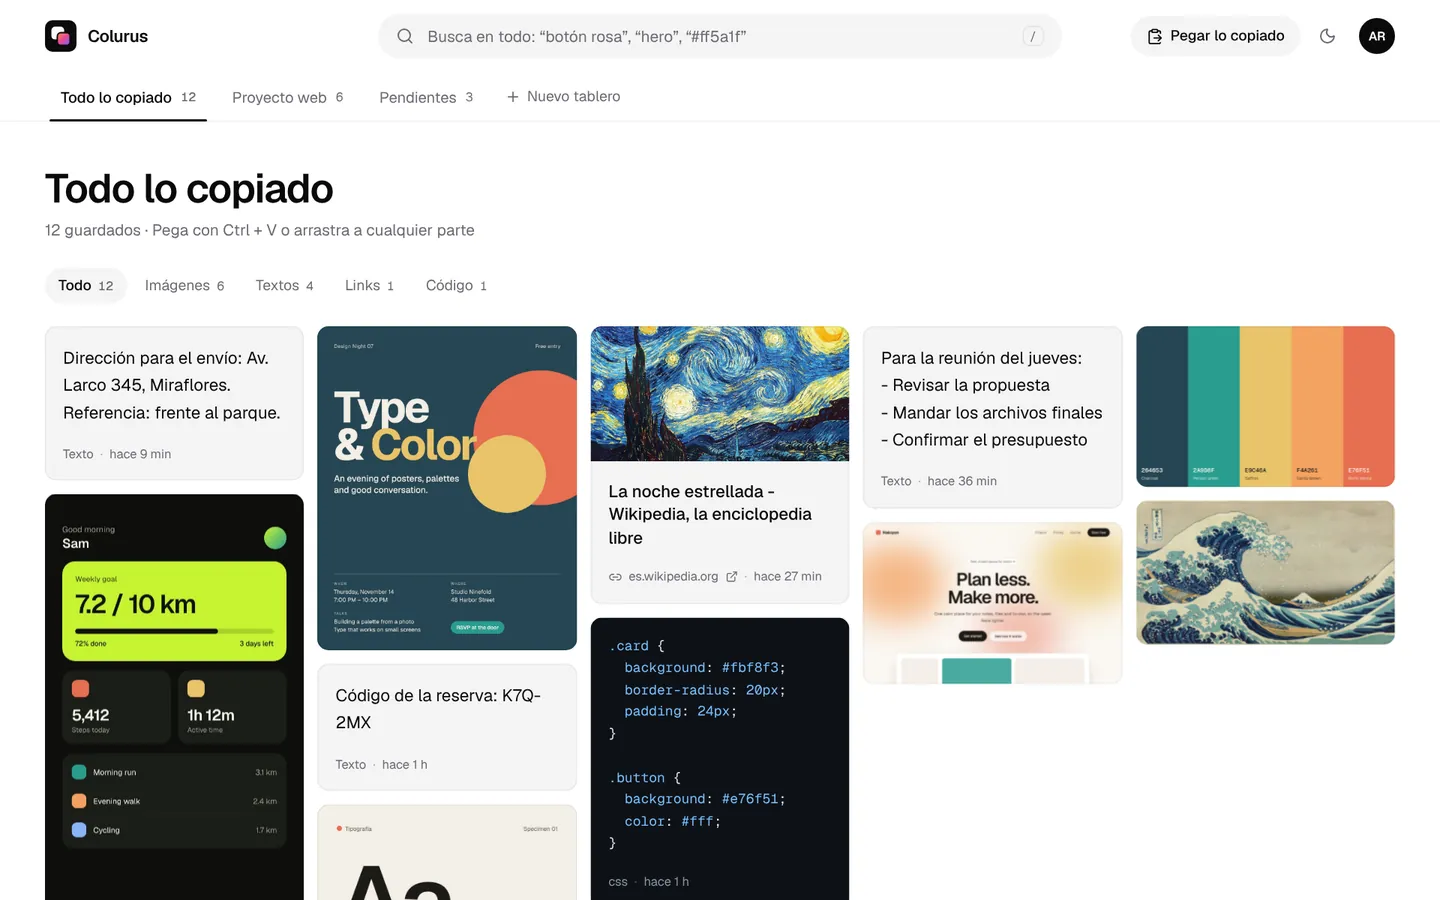Filter by Código
1440x900 pixels.
tap(456, 285)
